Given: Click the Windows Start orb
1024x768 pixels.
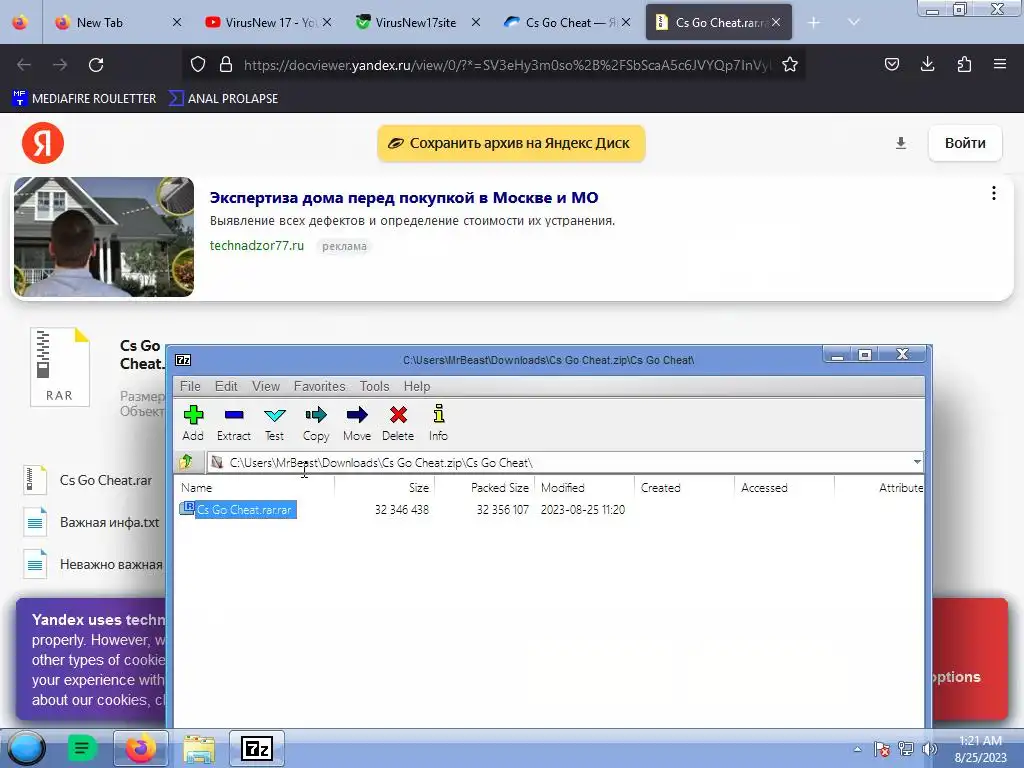Looking at the screenshot, I should 26,748.
